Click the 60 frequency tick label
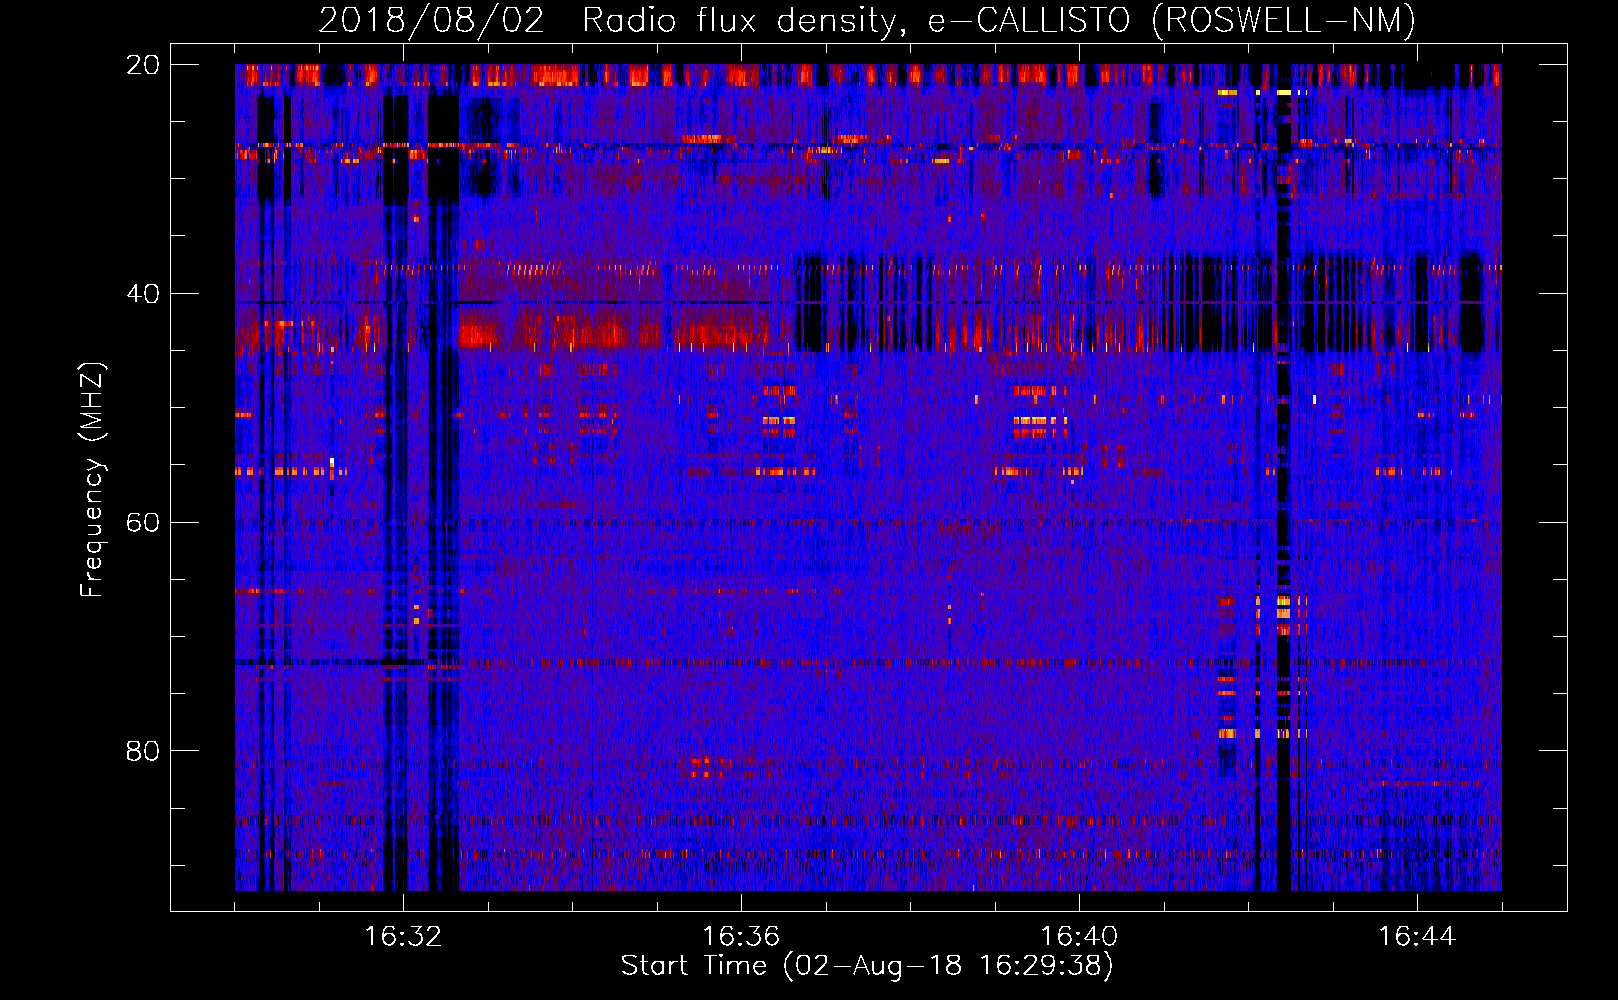The width and height of the screenshot is (1618, 1000). (x=142, y=522)
